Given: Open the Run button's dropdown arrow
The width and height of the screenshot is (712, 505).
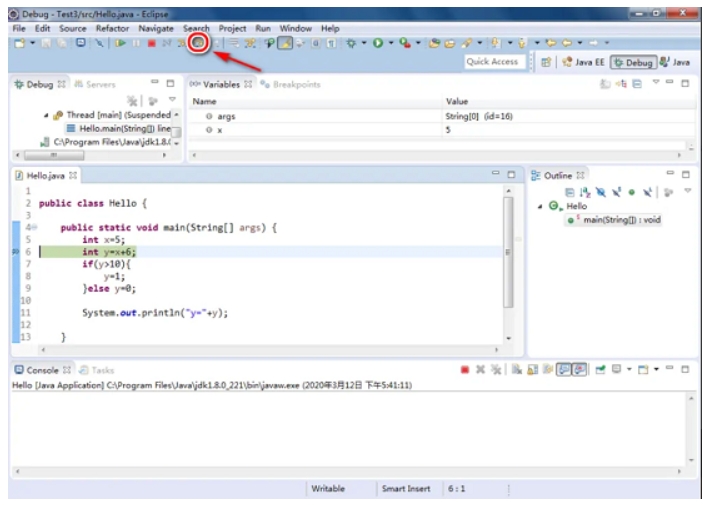Looking at the screenshot, I should pyautogui.click(x=391, y=44).
